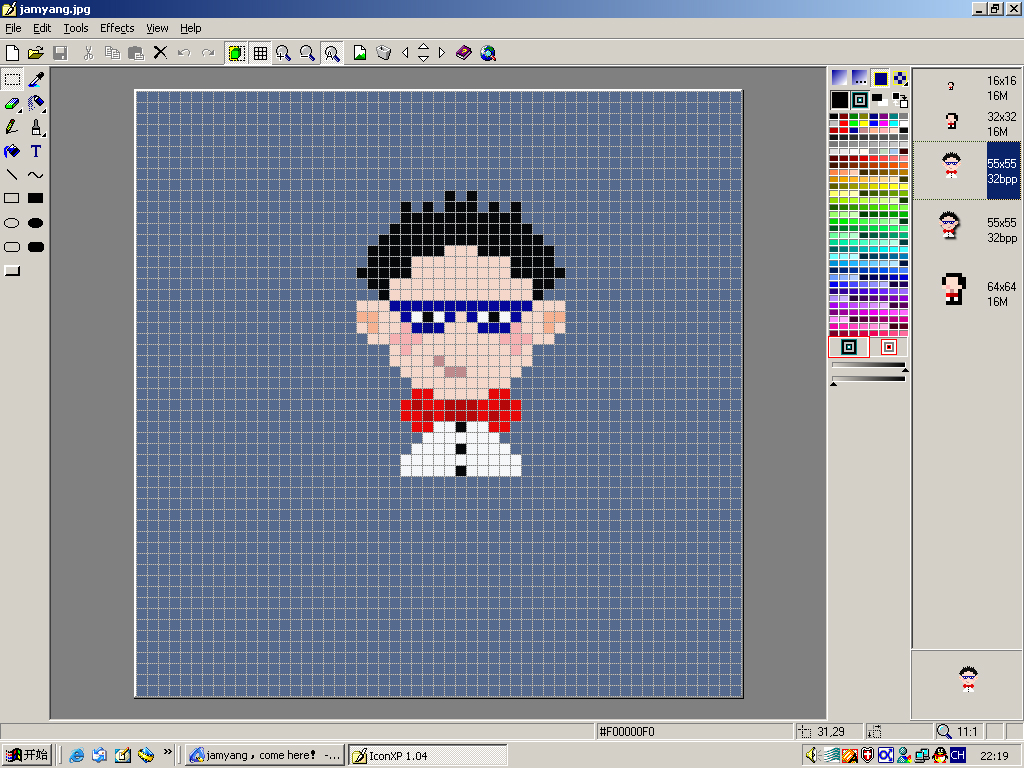Click the IconXP 1.04 taskbar button
The image size is (1024, 768).
point(427,756)
